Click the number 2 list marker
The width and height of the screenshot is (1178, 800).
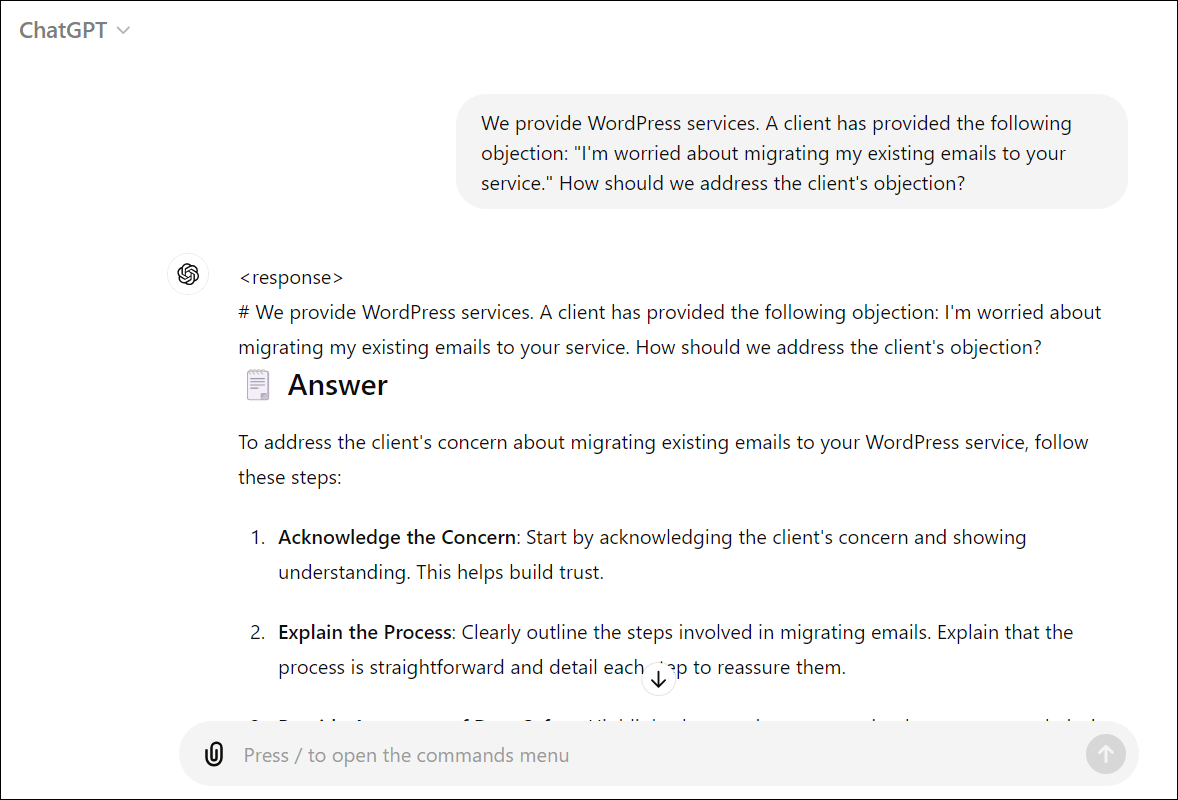257,632
